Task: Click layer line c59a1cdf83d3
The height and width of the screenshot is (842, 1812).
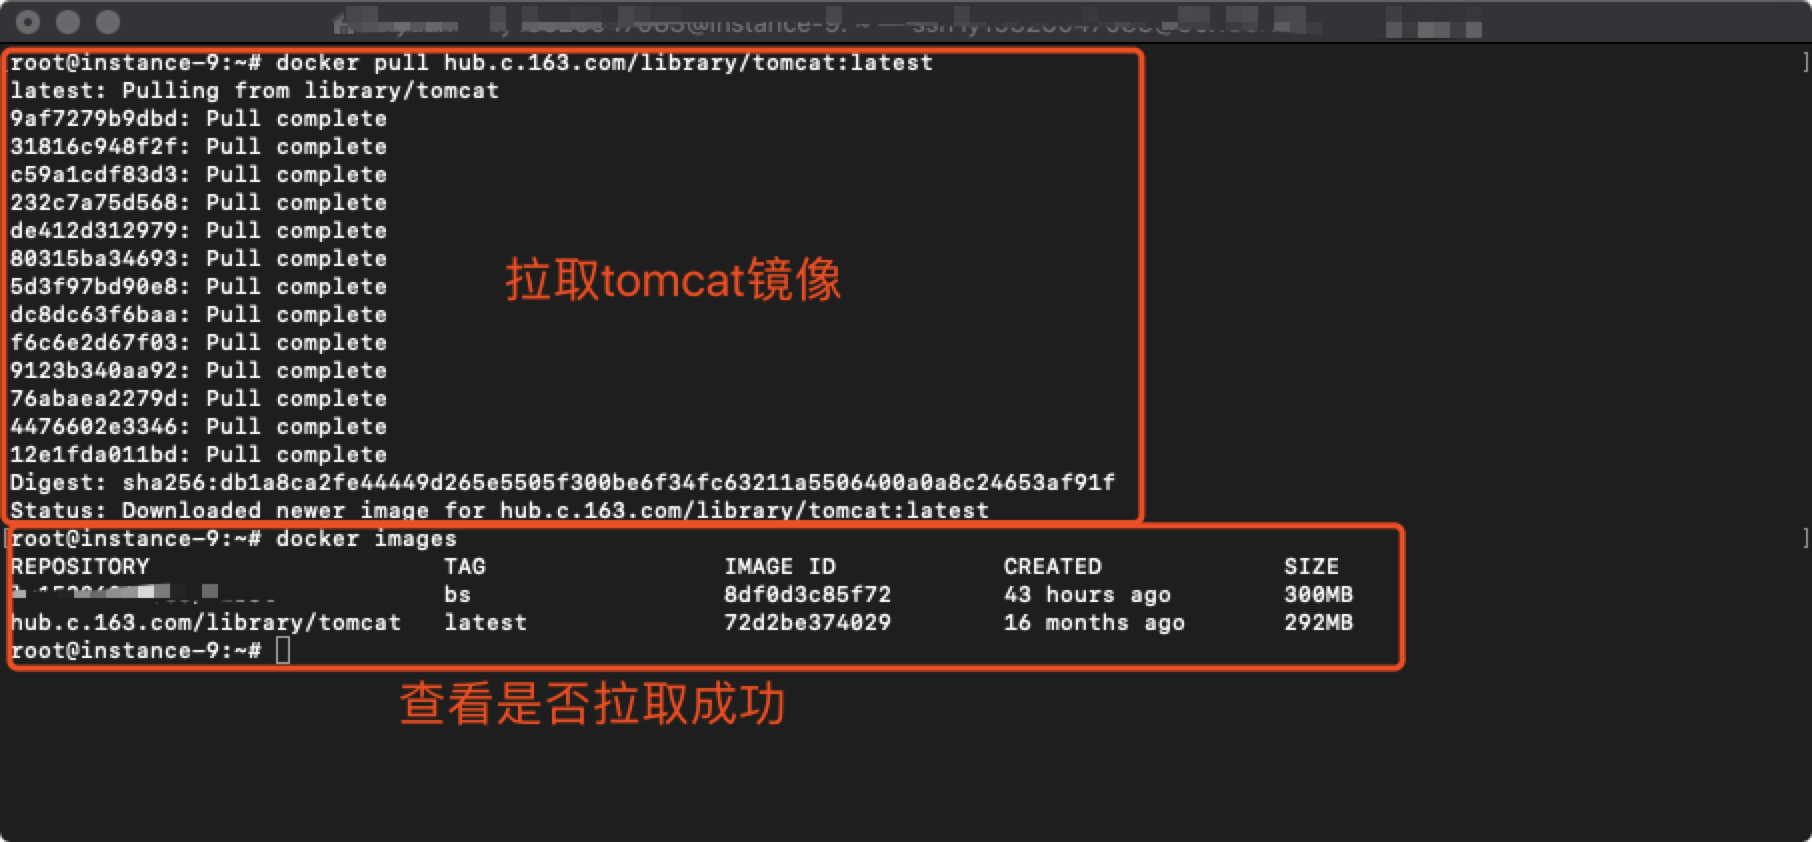Action: click(x=198, y=175)
